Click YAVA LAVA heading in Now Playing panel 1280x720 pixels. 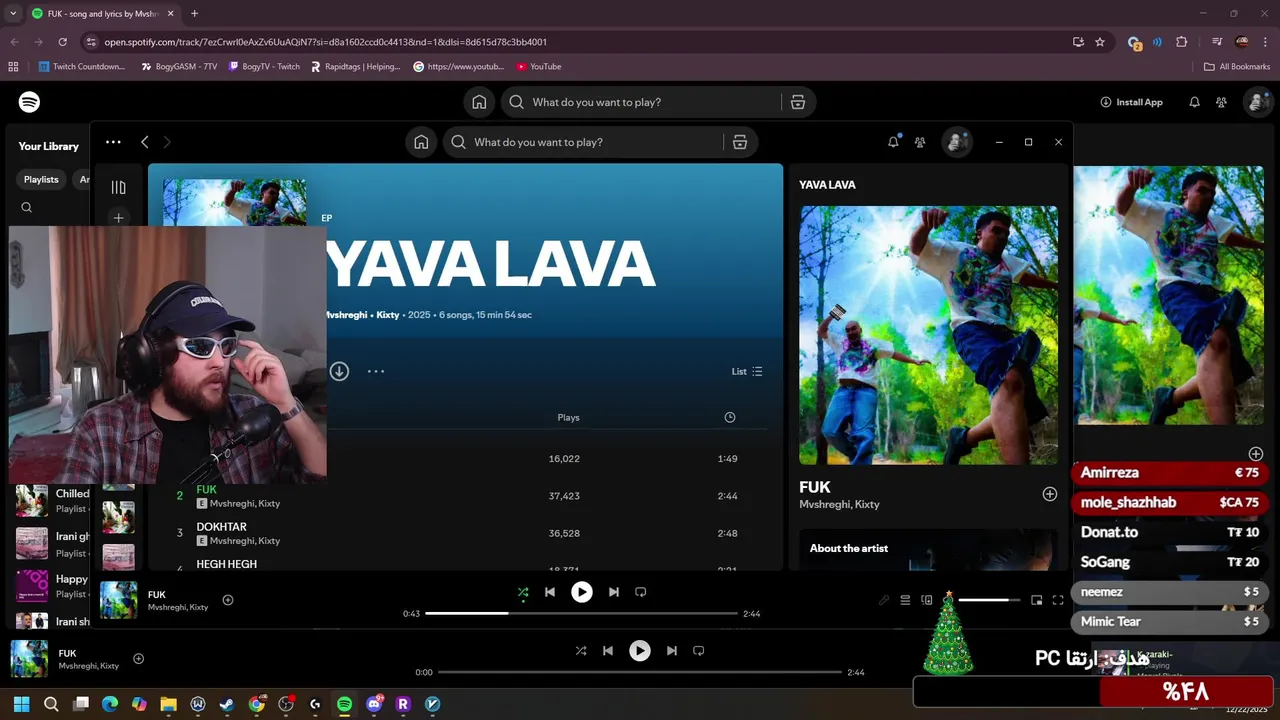[x=827, y=185]
